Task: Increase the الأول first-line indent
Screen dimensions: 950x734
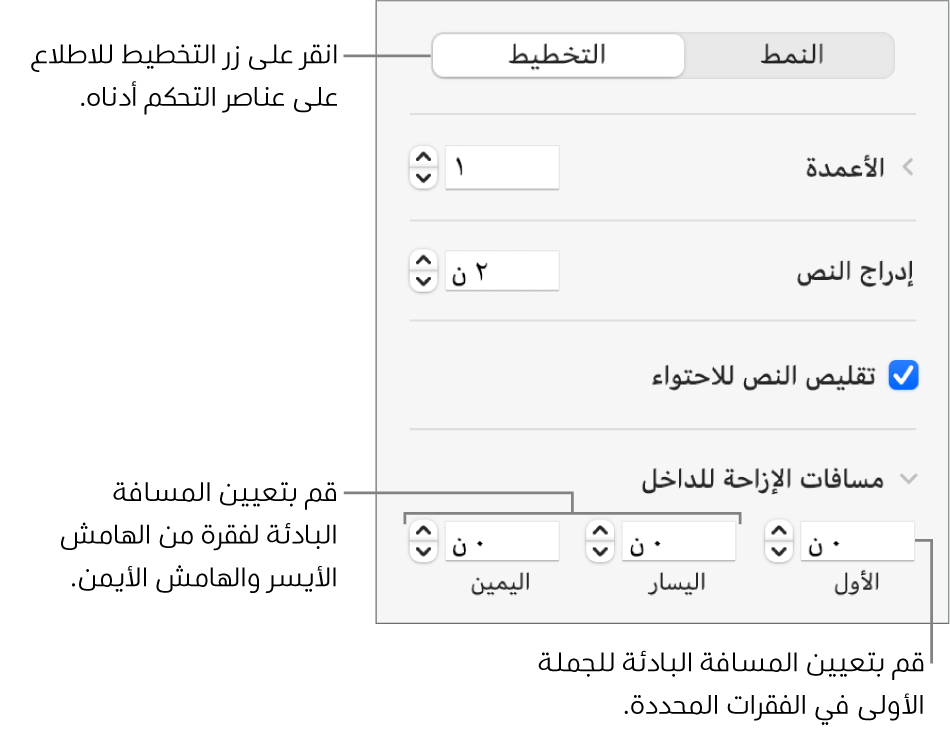Action: [x=778, y=531]
